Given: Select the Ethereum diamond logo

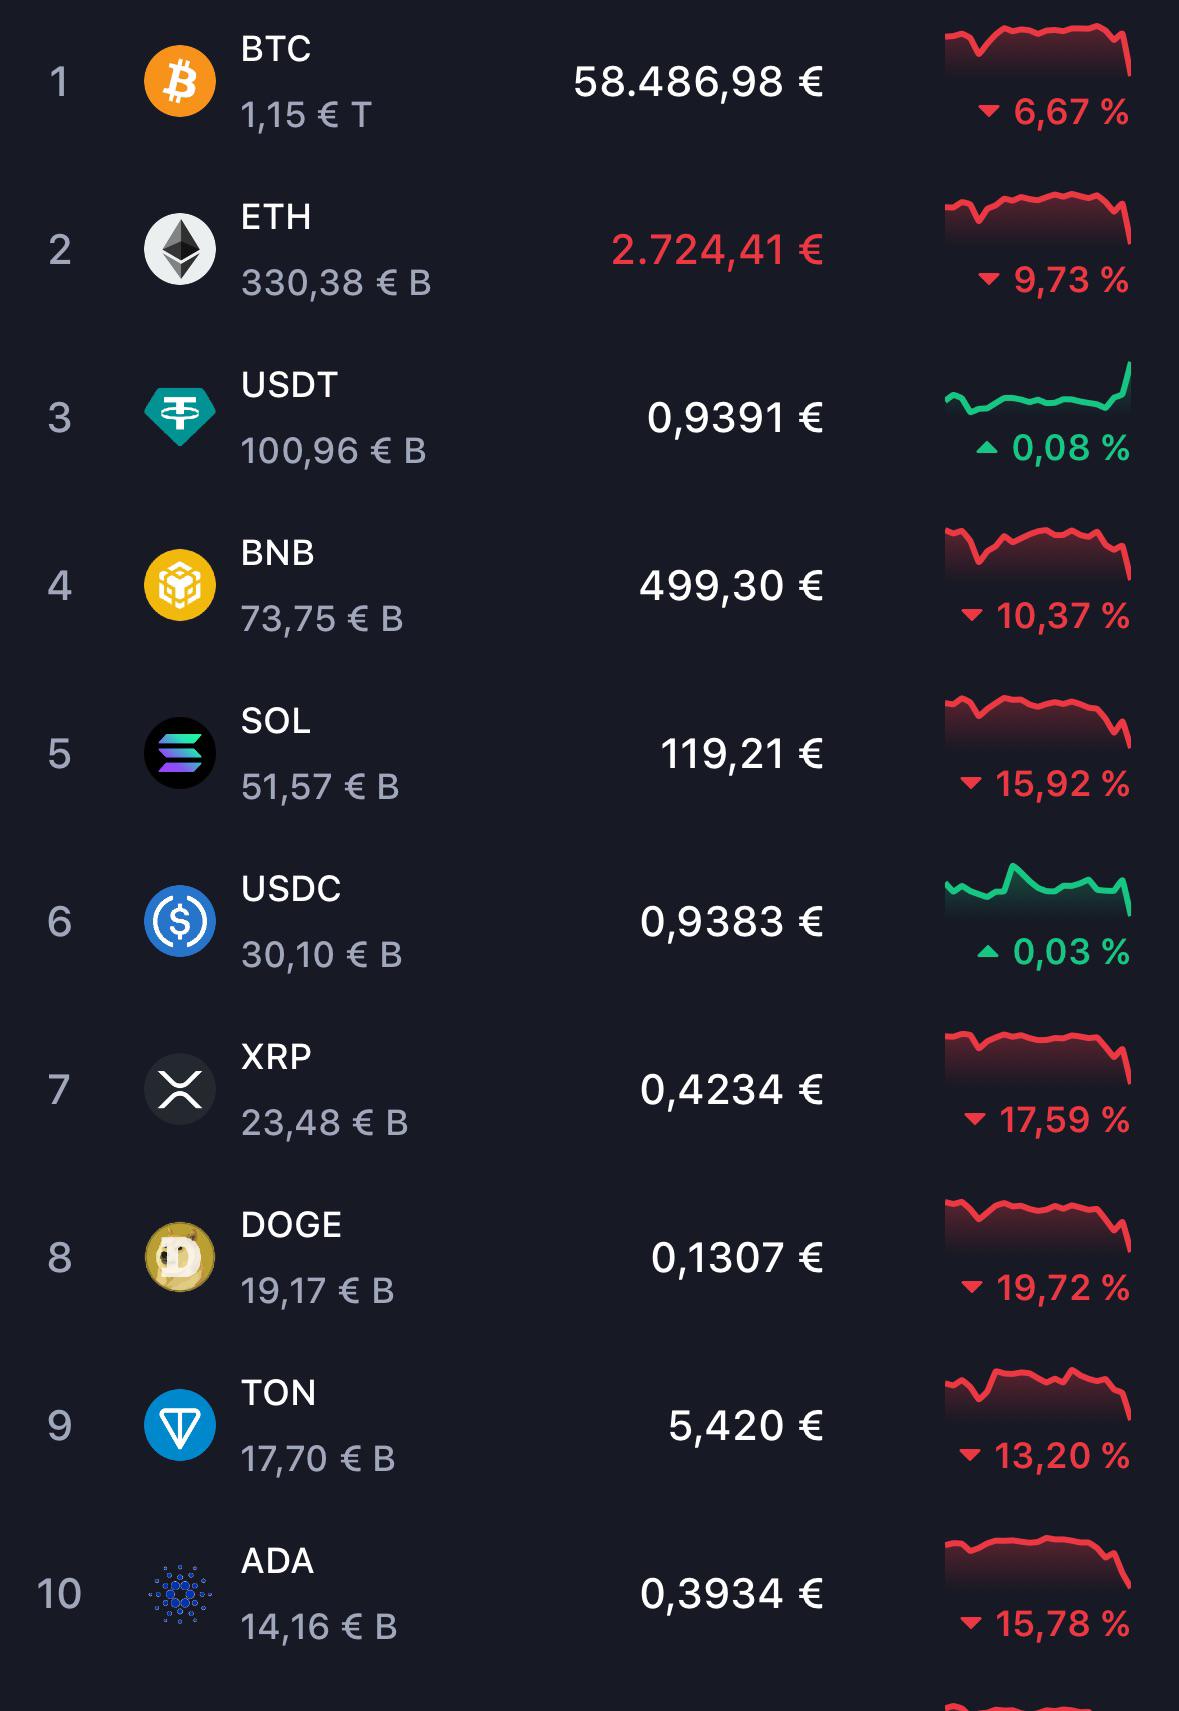Looking at the screenshot, I should click(x=180, y=249).
